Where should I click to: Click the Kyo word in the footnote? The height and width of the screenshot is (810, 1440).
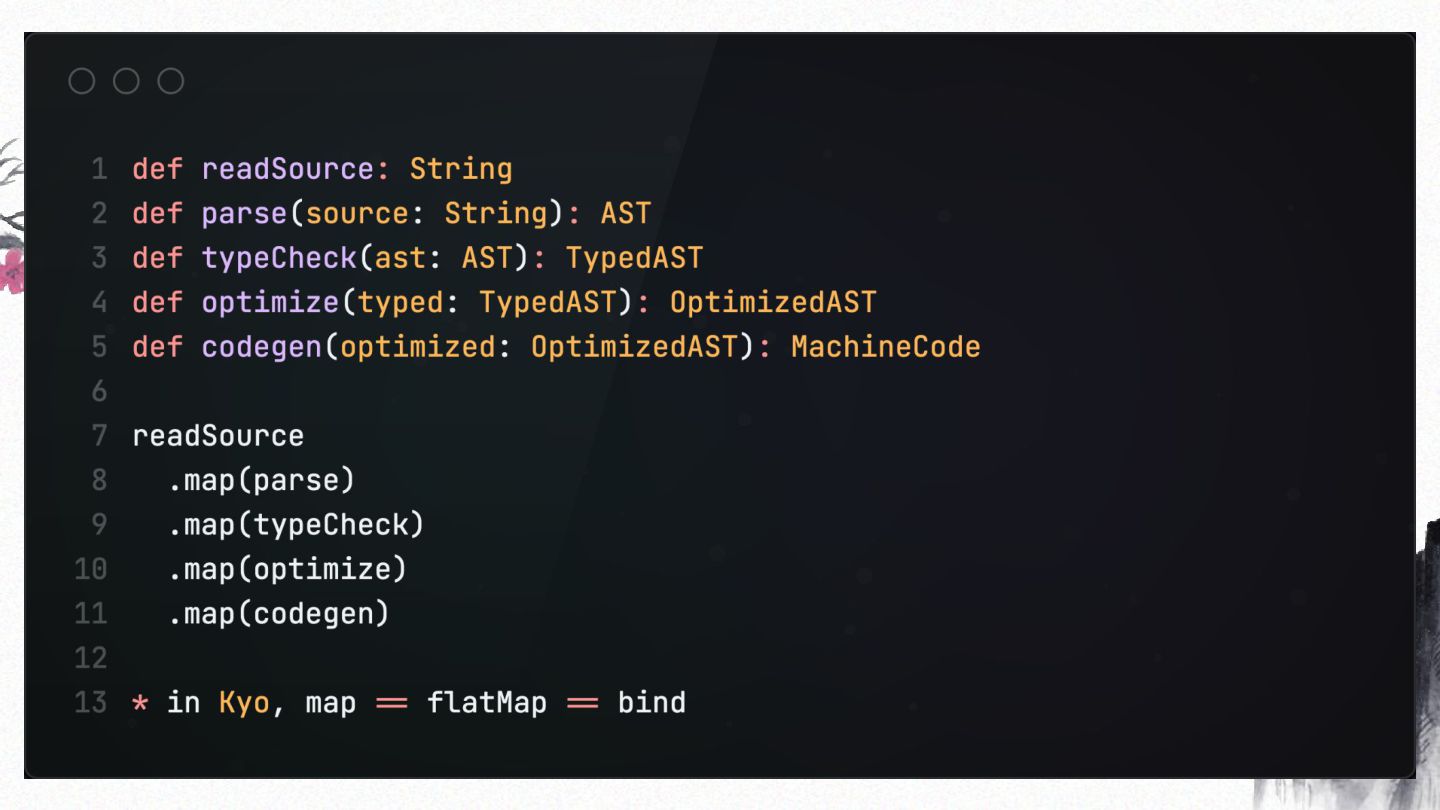click(x=245, y=702)
